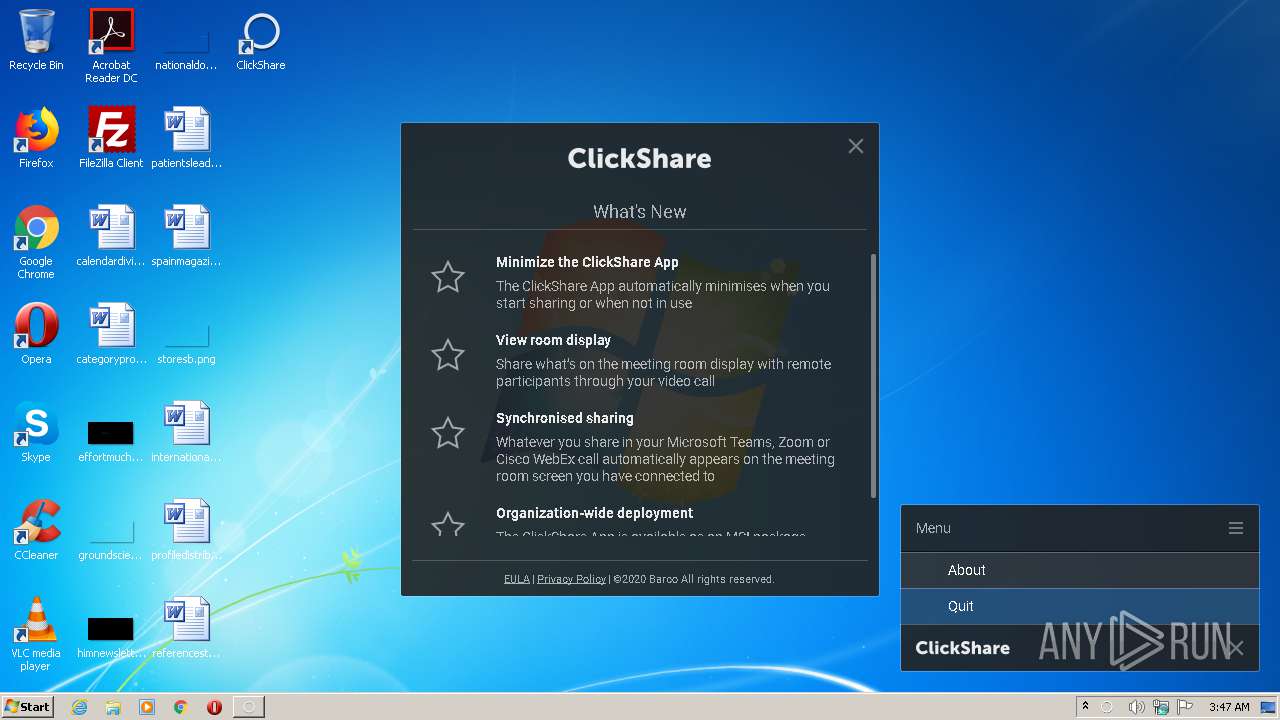This screenshot has height=720, width=1280.
Task: Open the Recycle Bin icon
Action: pos(36,41)
